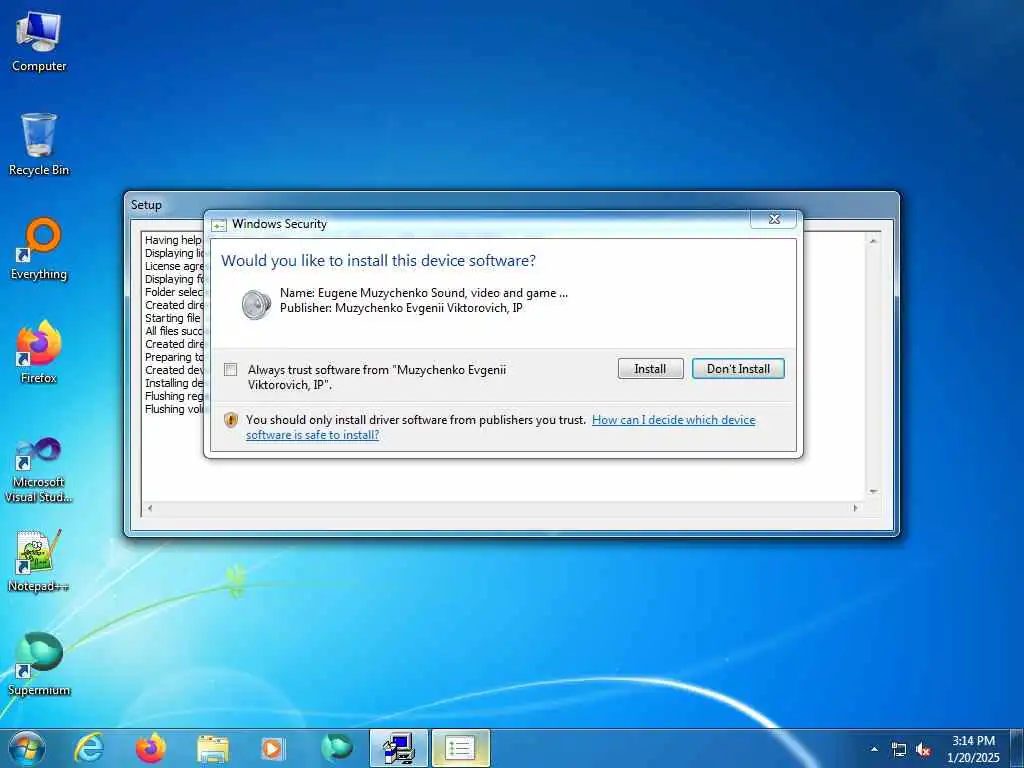
Task: Click the Name: Eugene Muzychenko Sound text
Action: point(424,293)
